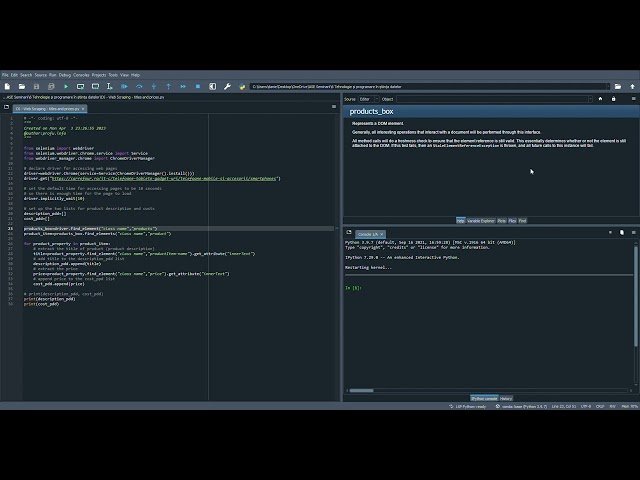
Task: Open the Carrefour URL in the code
Action: [164, 178]
